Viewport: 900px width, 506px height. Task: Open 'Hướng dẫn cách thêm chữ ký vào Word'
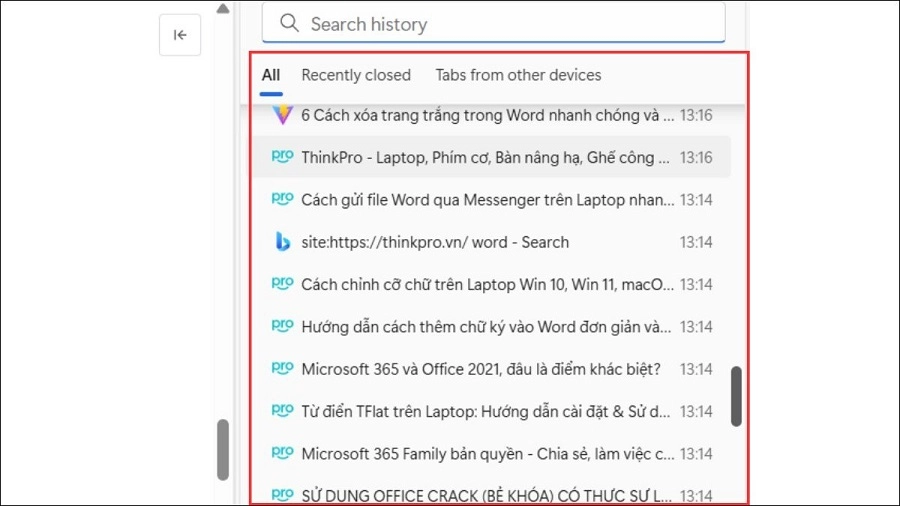(x=486, y=327)
